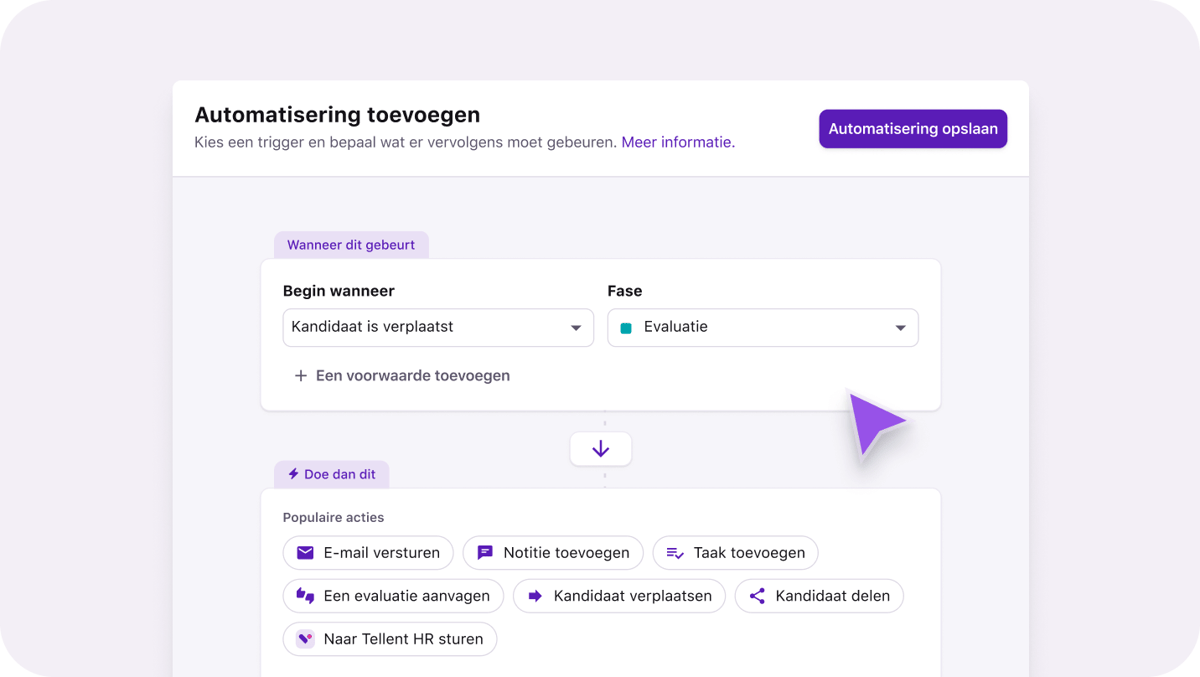Add a condition via Een voorwaarde toevoegen
1200x677 pixels.
[412, 375]
